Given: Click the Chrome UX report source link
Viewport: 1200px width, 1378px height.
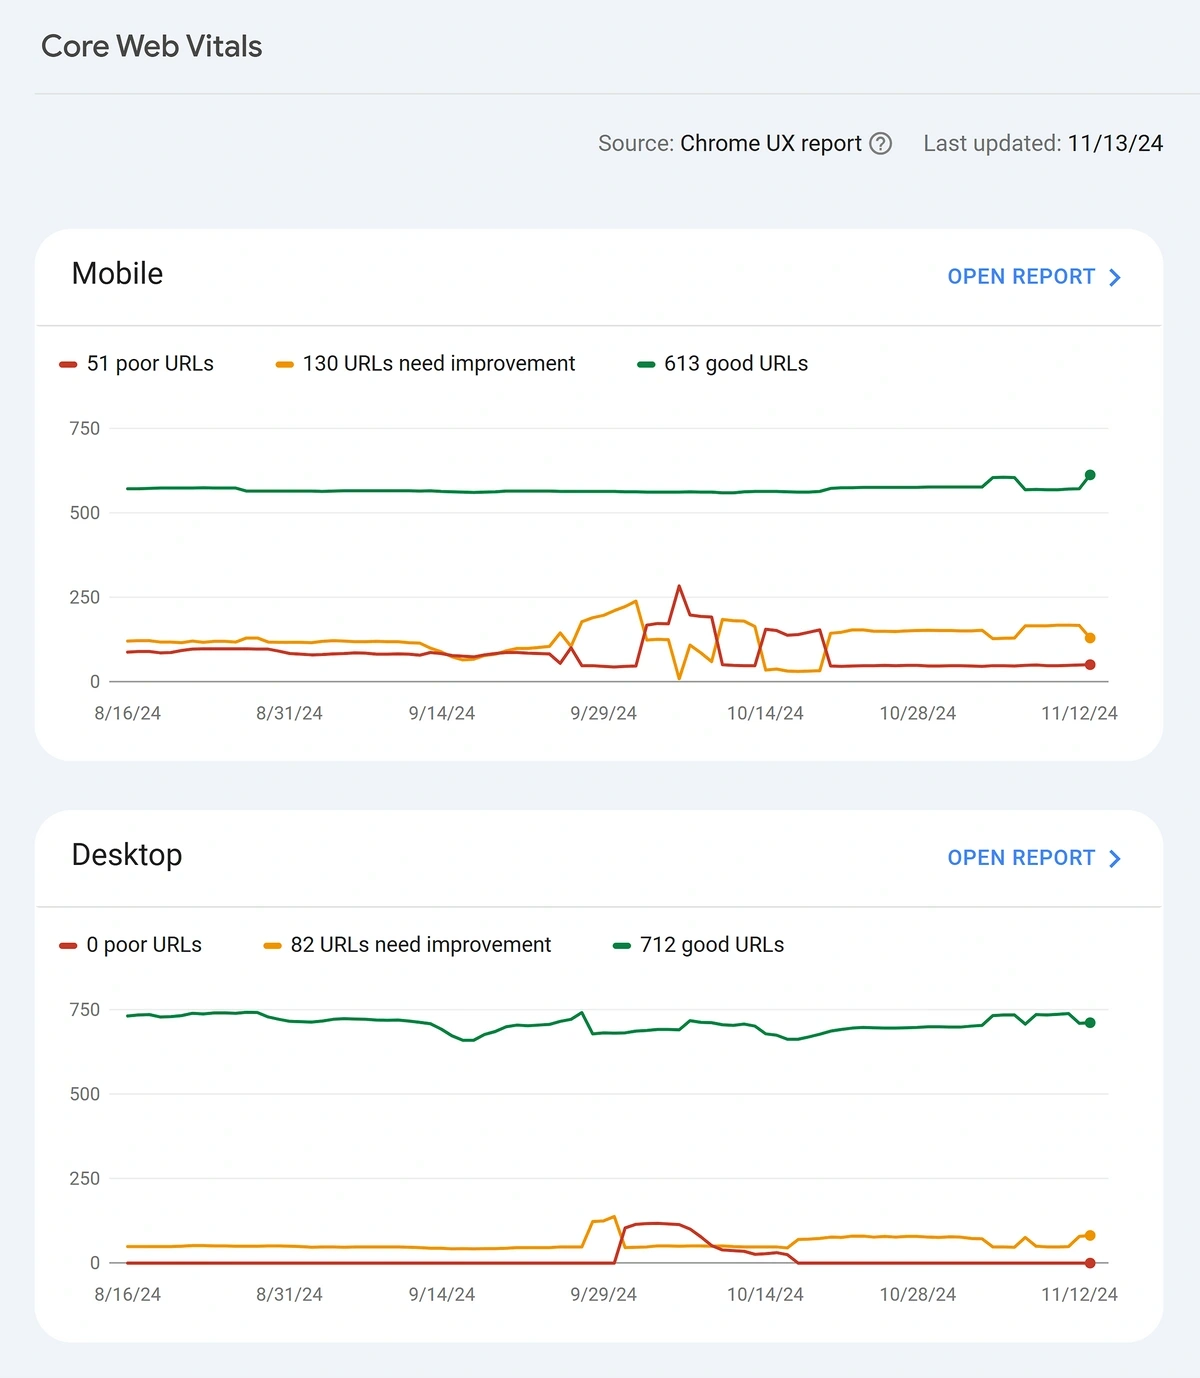Looking at the screenshot, I should pyautogui.click(x=770, y=143).
